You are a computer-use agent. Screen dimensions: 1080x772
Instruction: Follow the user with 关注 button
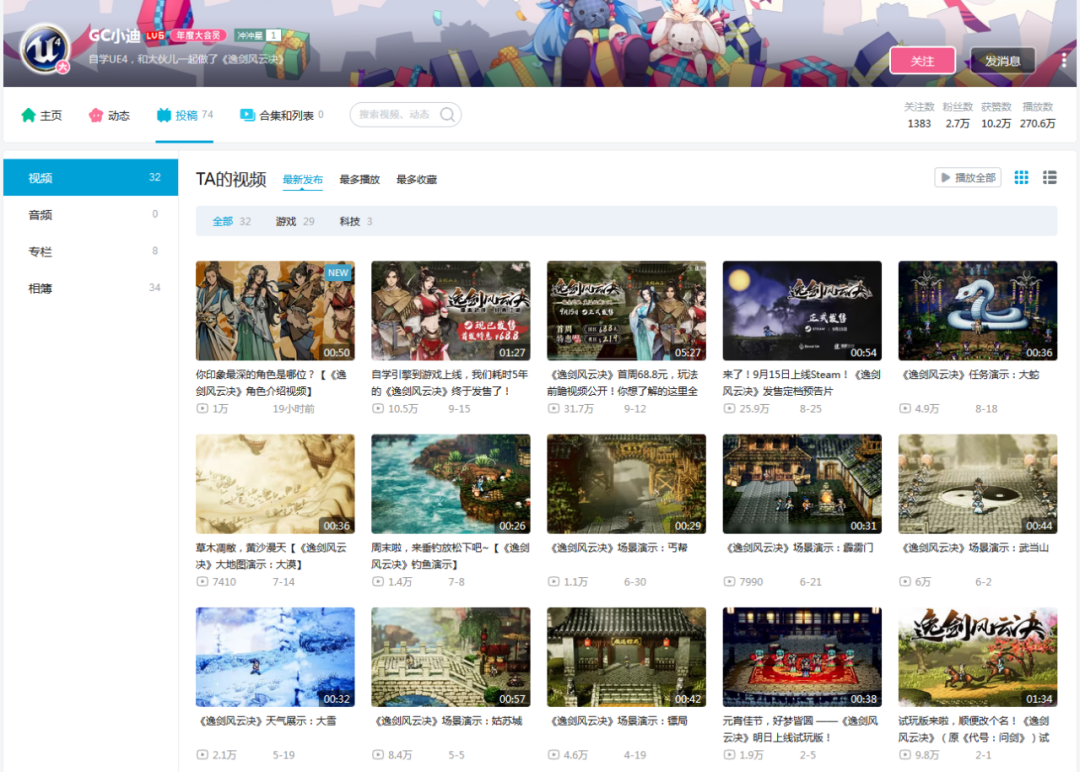tap(922, 61)
